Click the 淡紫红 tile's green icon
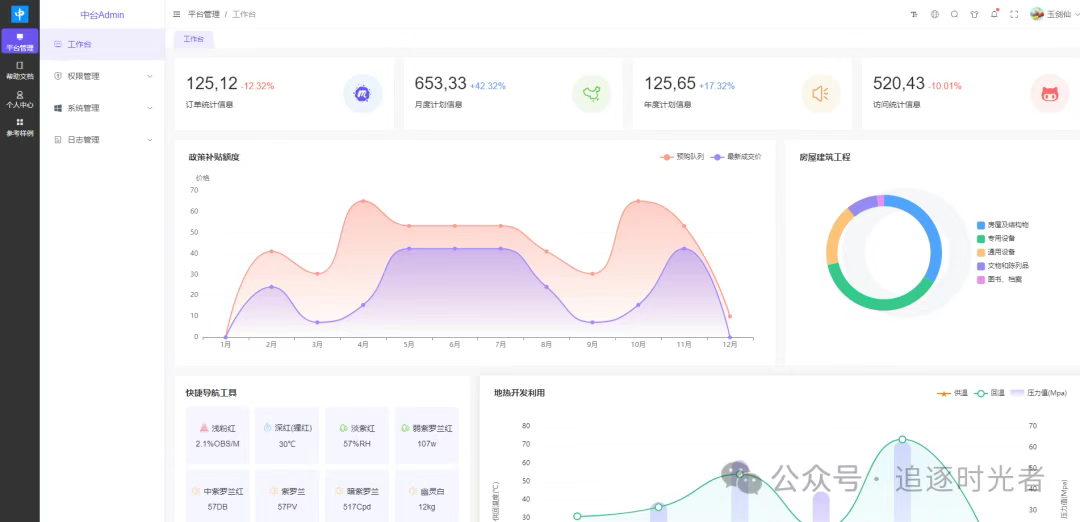Image resolution: width=1080 pixels, height=522 pixels. (x=343, y=428)
